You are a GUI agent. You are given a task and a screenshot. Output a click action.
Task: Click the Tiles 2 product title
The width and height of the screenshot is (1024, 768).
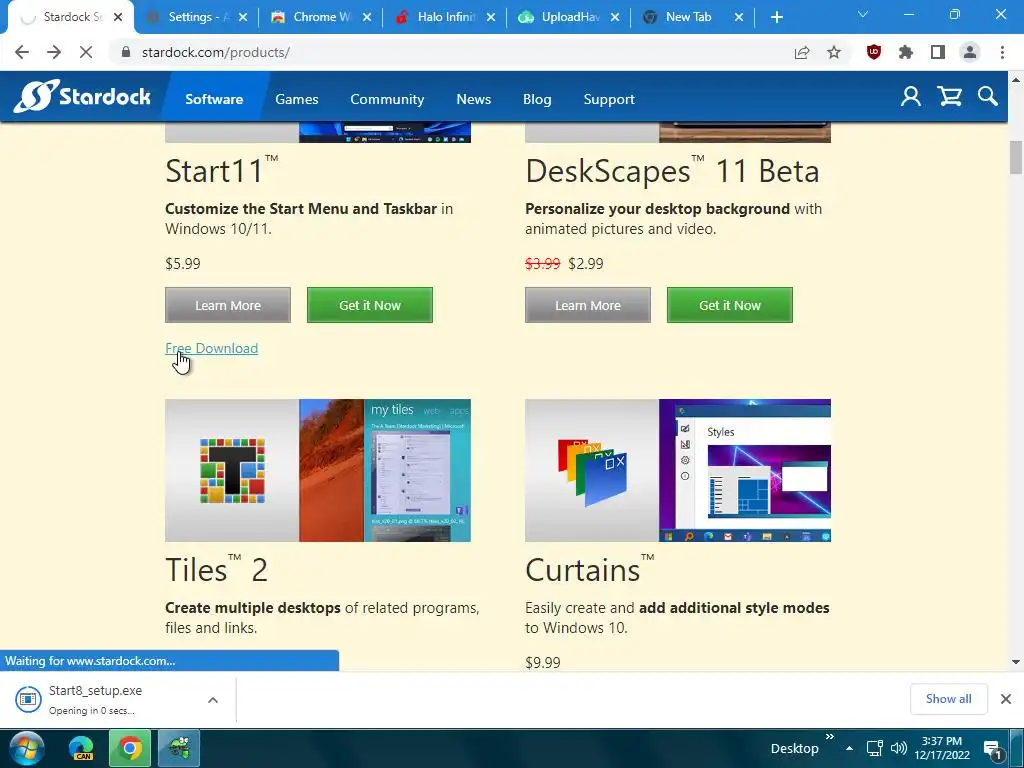tap(216, 570)
